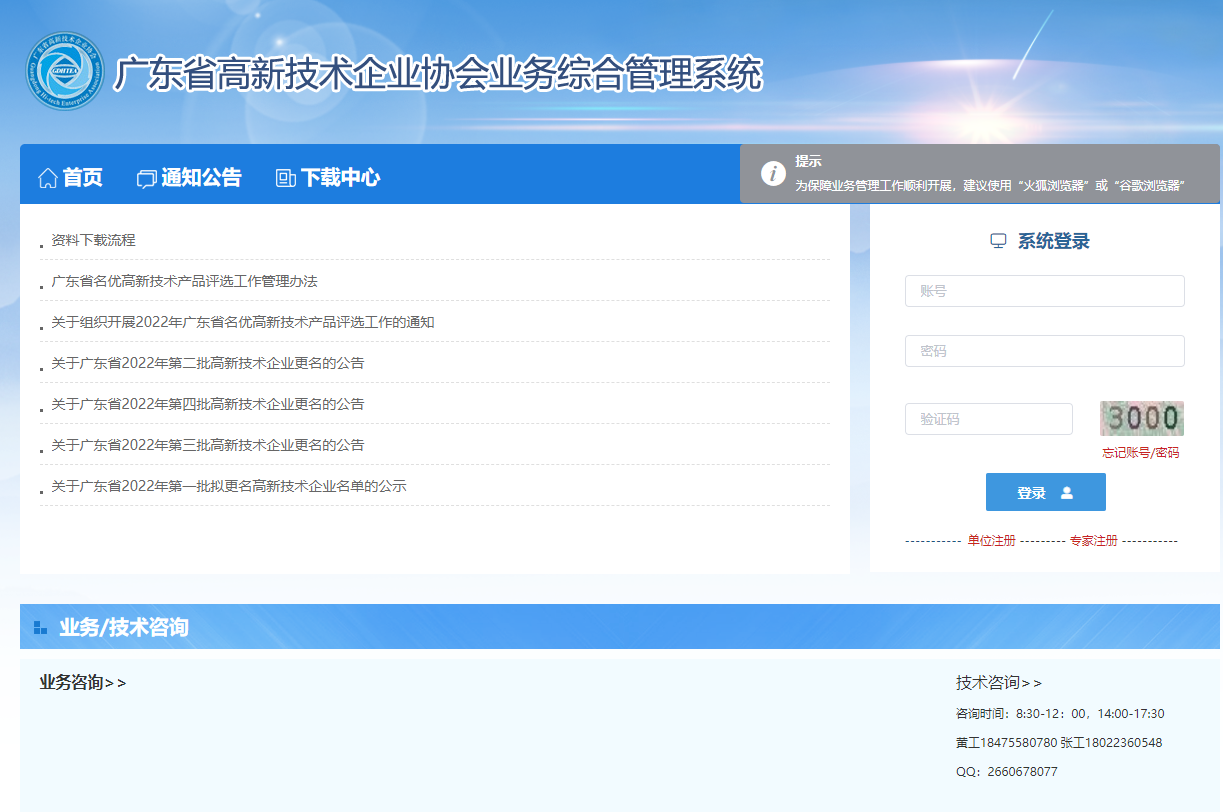The image size is (1223, 812).
Task: Open 2022年第一批拟更名高新技术企业名单的公示
Action: [229, 486]
